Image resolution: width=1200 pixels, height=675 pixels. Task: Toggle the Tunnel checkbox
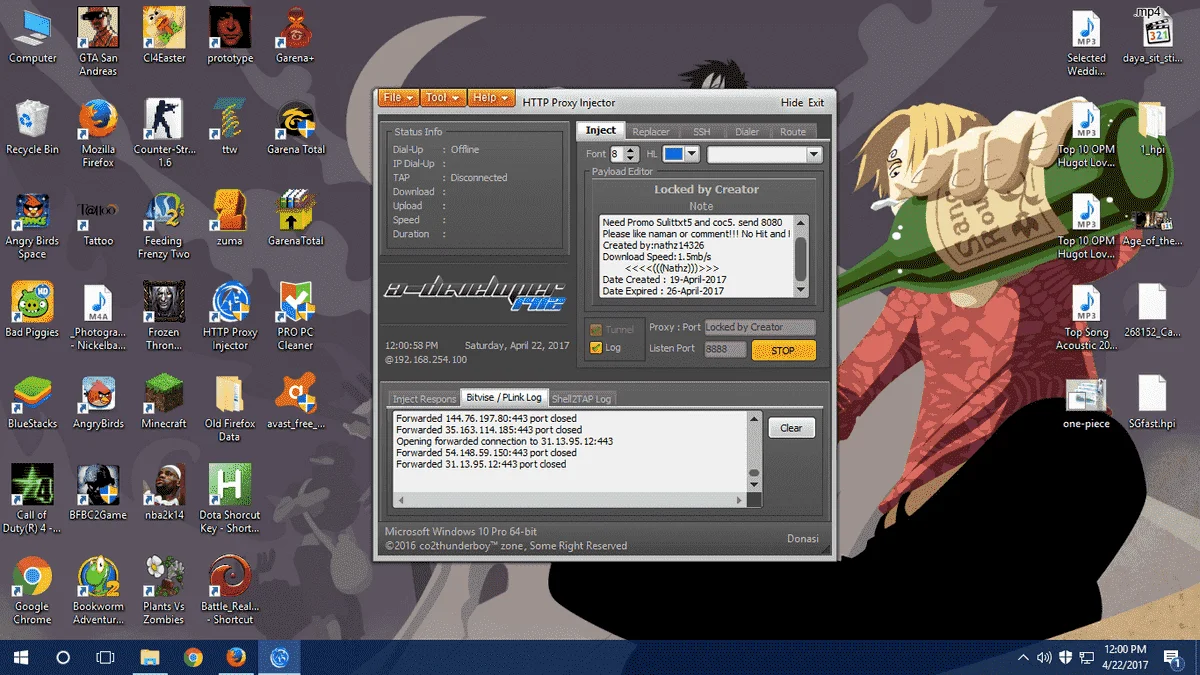pos(596,329)
